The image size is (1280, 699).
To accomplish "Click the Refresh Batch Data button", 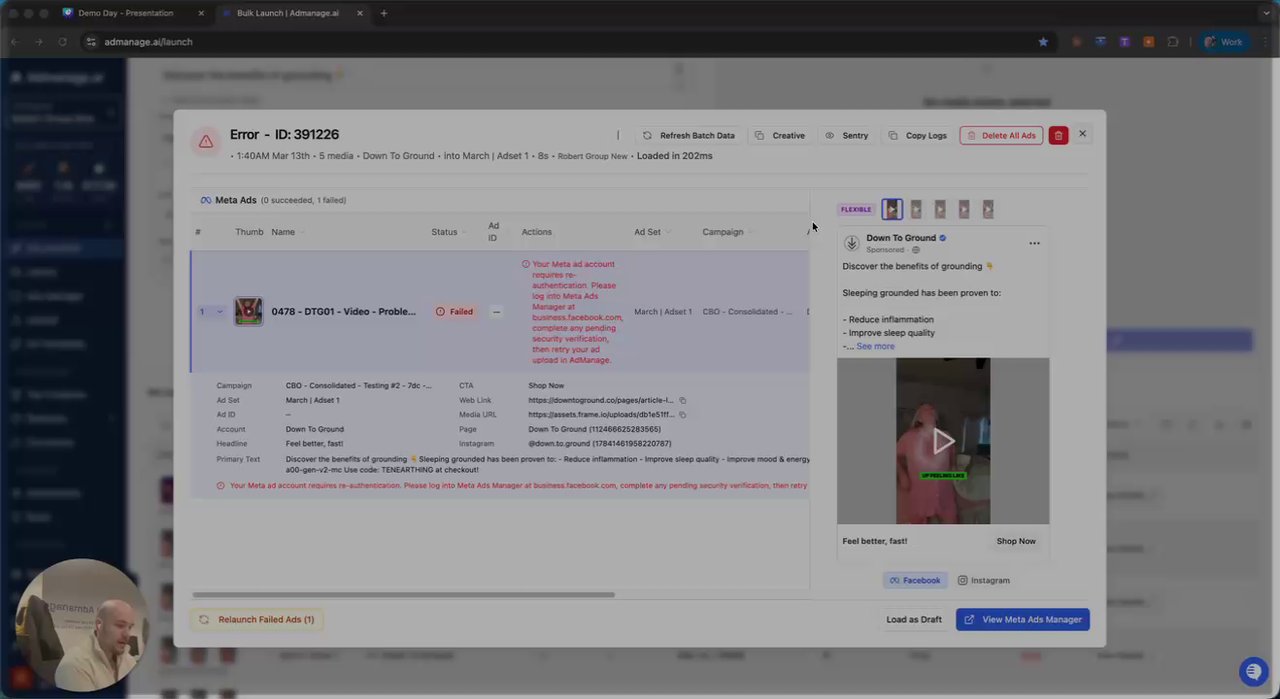I will 689,135.
